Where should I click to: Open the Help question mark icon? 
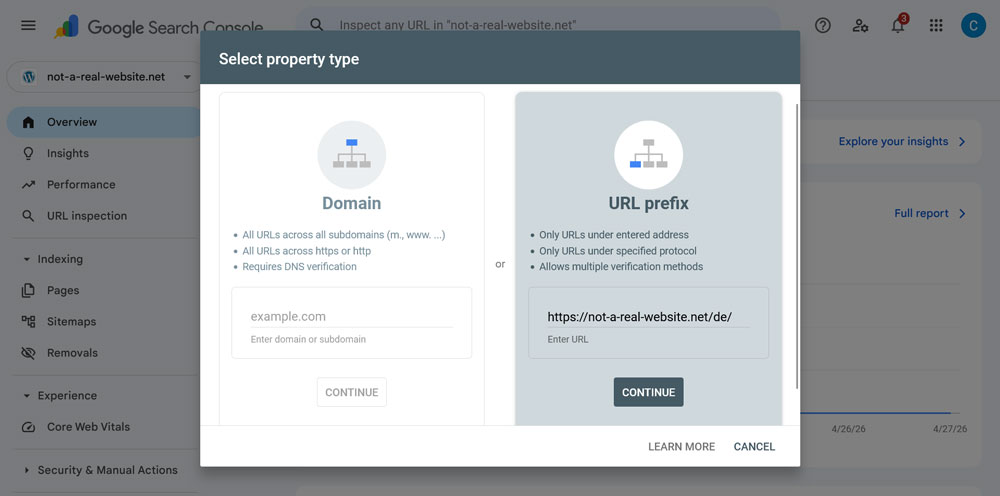[823, 26]
